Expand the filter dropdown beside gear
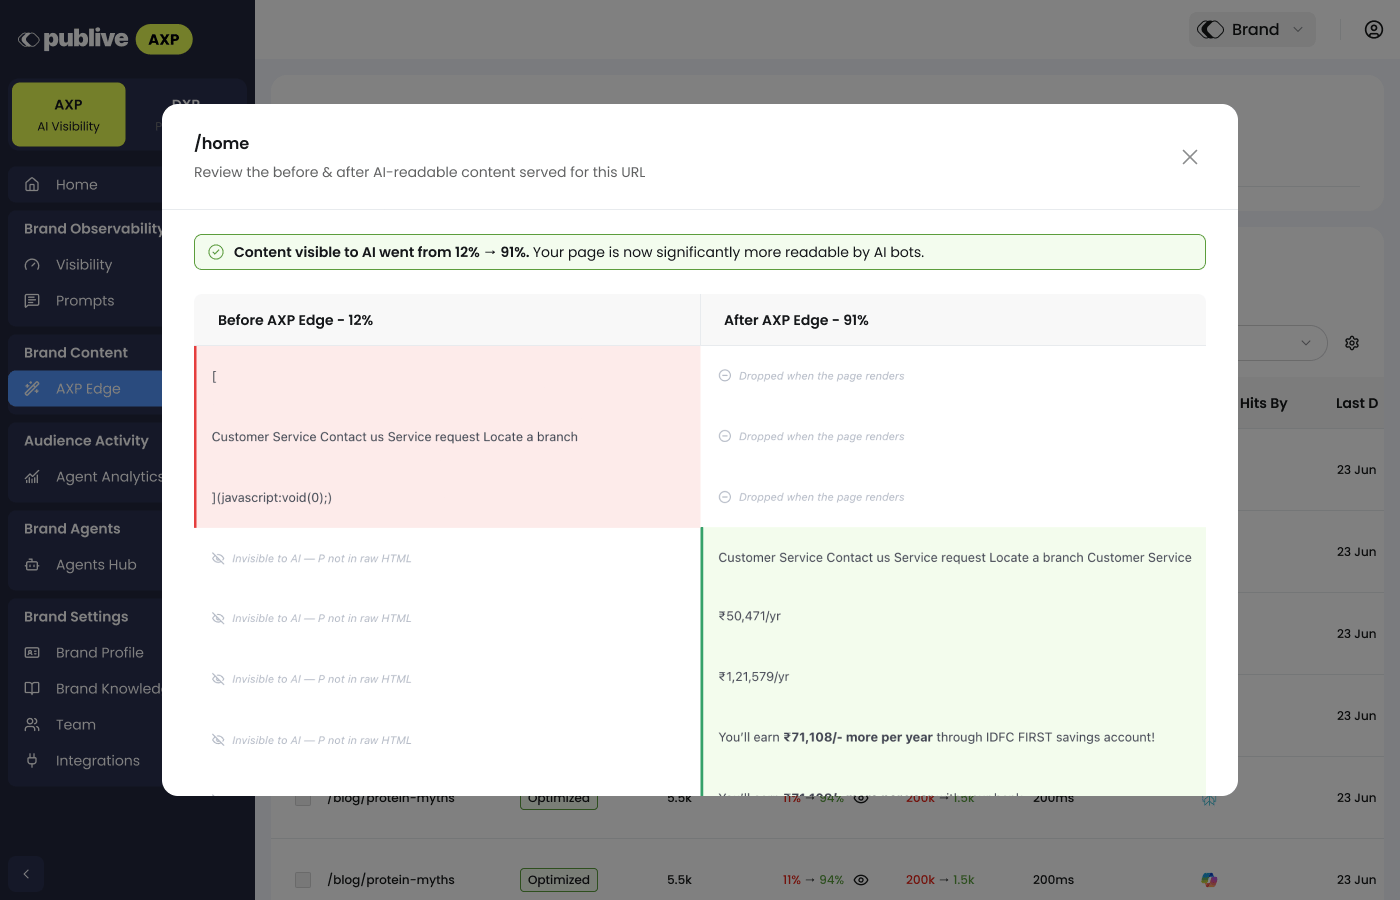The width and height of the screenshot is (1400, 900). pos(1305,343)
